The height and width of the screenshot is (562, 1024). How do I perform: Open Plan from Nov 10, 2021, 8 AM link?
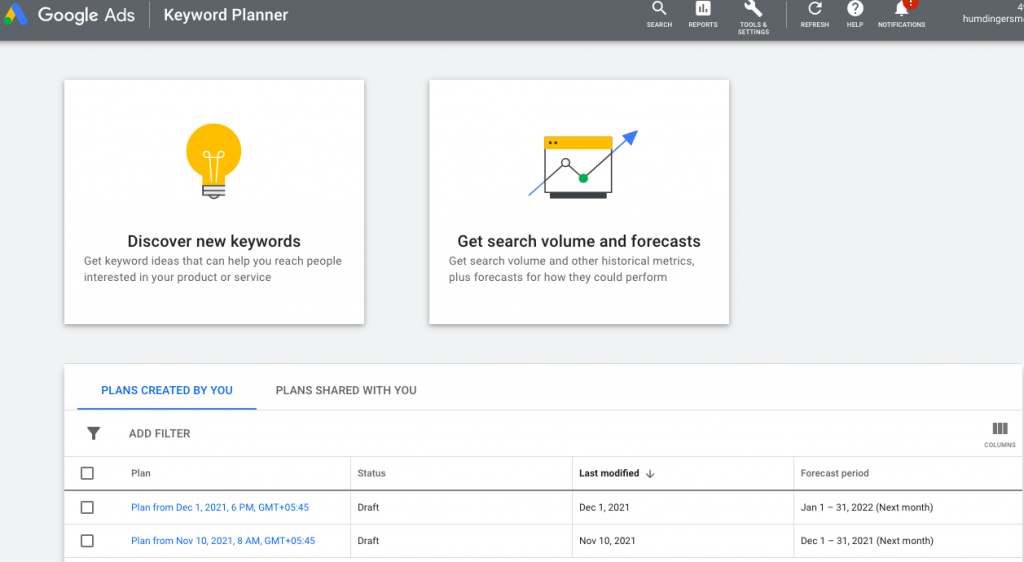223,540
